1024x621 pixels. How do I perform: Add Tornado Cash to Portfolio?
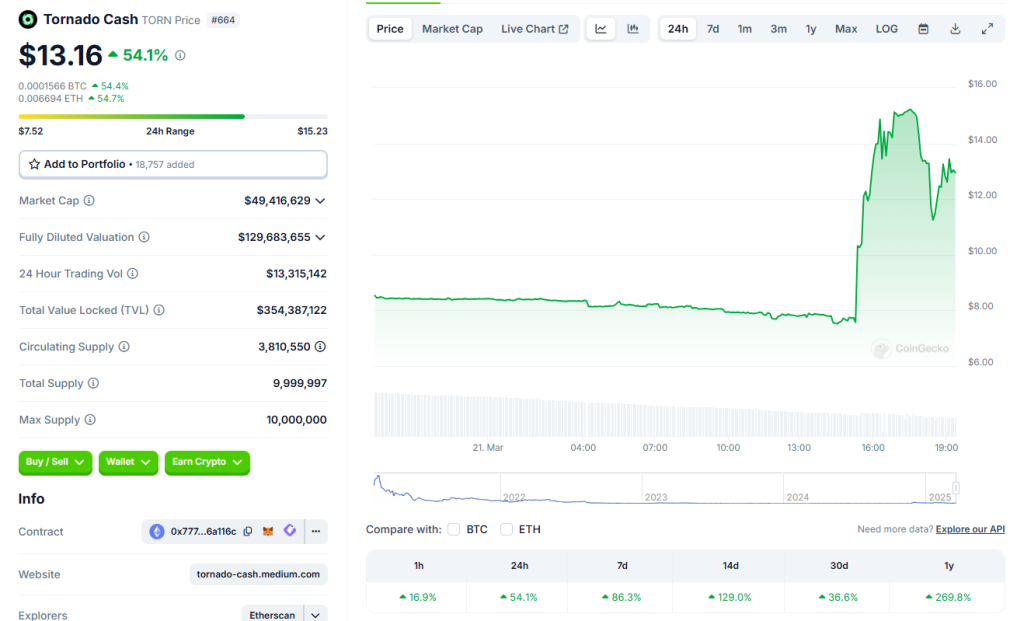(173, 165)
